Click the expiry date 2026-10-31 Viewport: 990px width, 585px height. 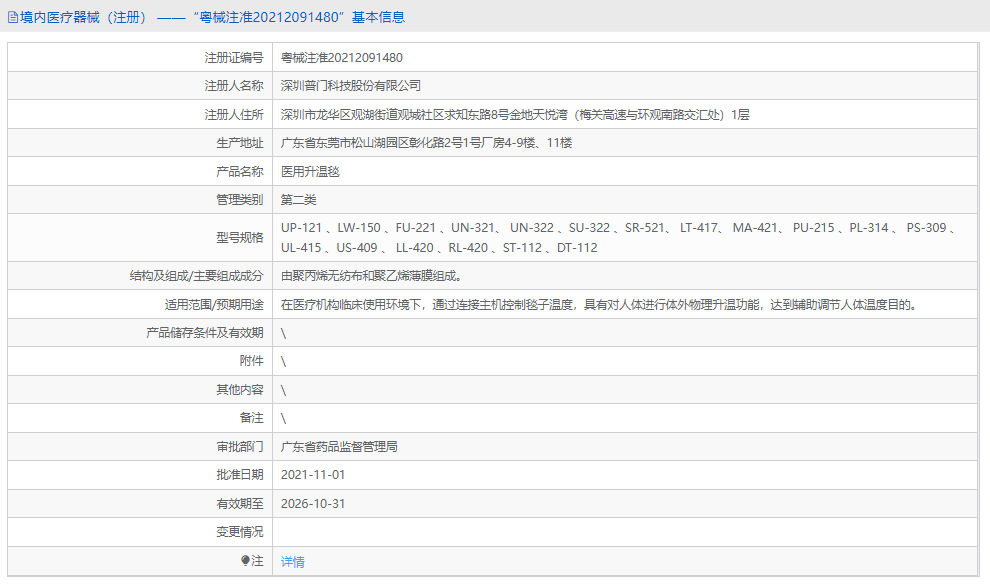(313, 503)
